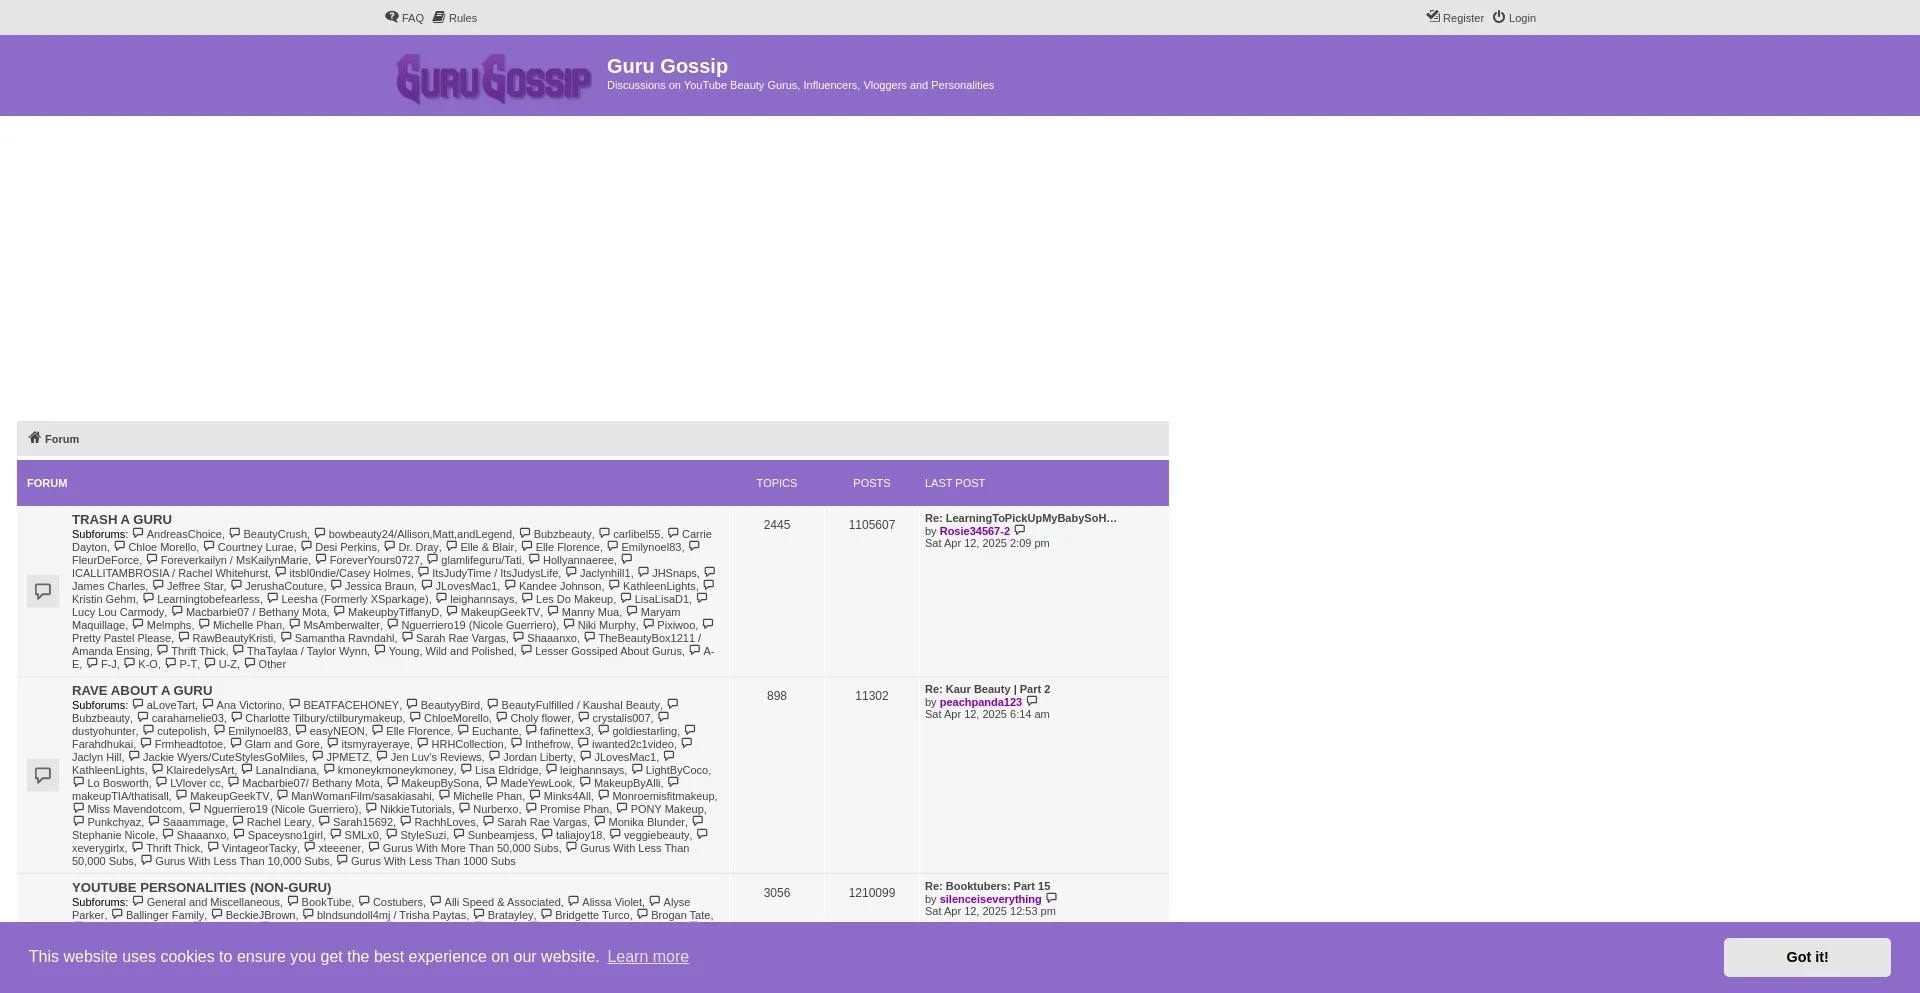
Task: Click the 2445 topics count
Action: pos(777,525)
